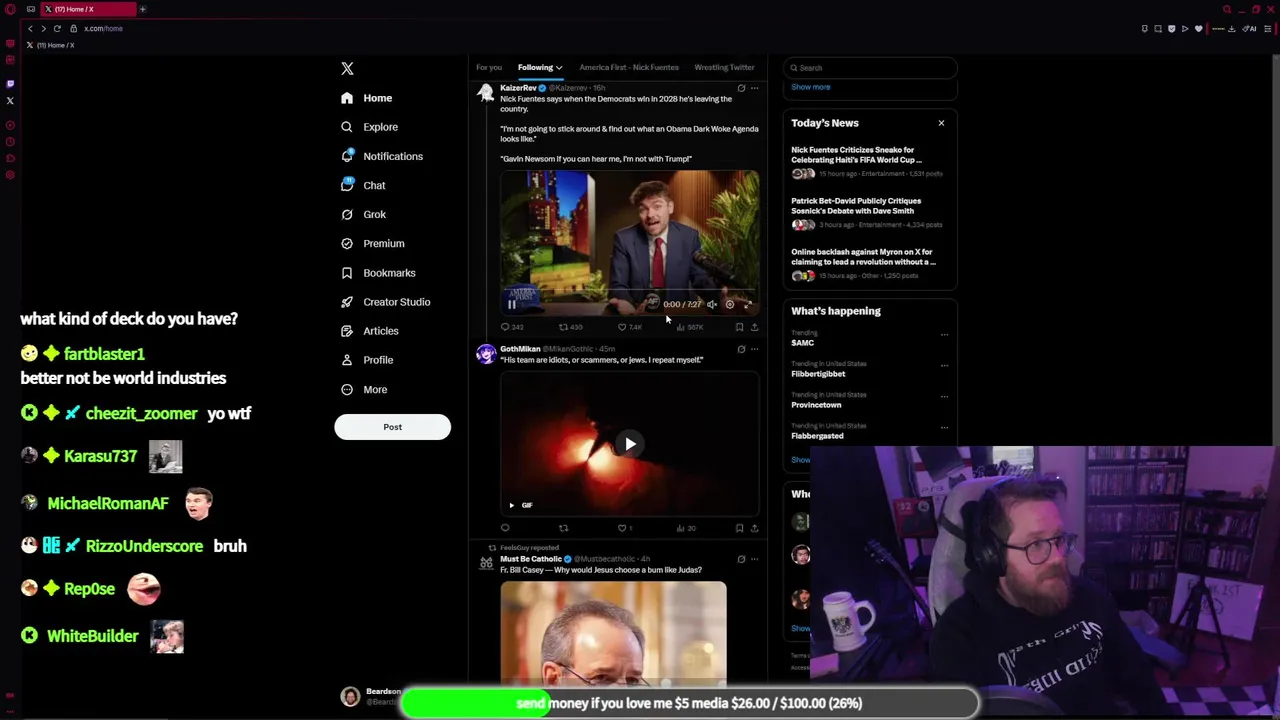Open news about Nick Fuentes criticizing Sneako

pos(869,161)
